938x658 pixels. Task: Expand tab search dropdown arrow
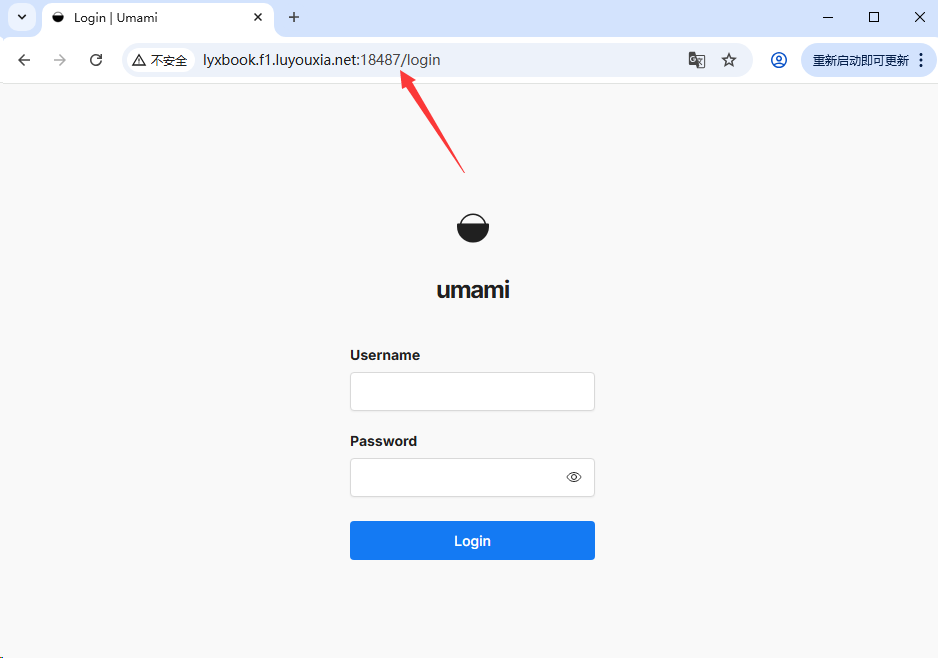(x=22, y=17)
